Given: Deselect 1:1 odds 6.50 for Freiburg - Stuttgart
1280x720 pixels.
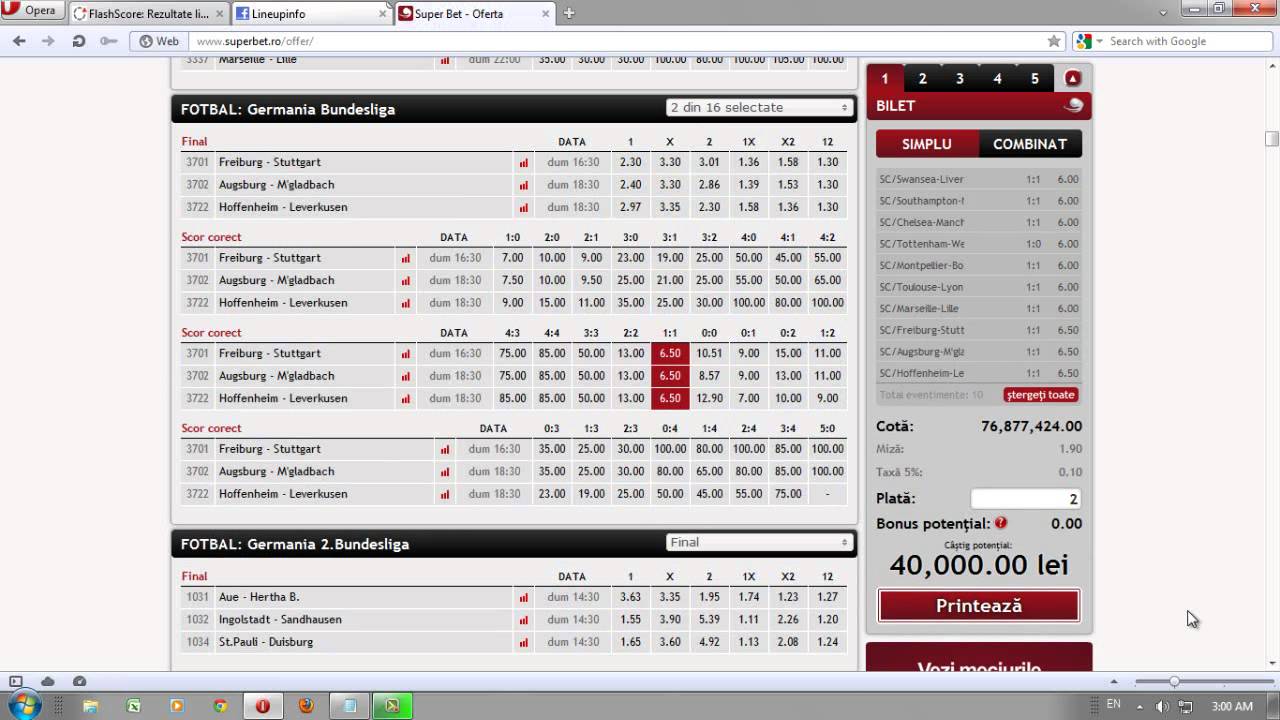Looking at the screenshot, I should pos(669,353).
